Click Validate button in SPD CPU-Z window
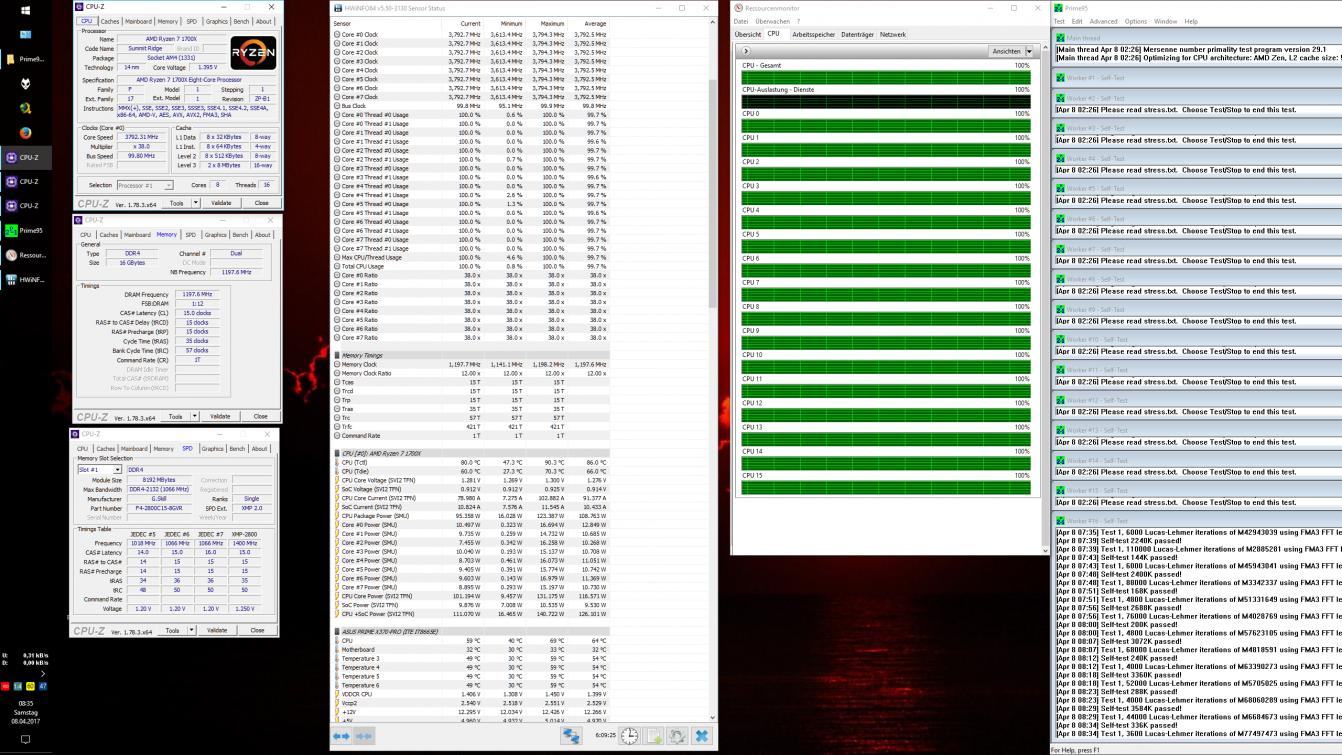1342x755 pixels. click(217, 630)
